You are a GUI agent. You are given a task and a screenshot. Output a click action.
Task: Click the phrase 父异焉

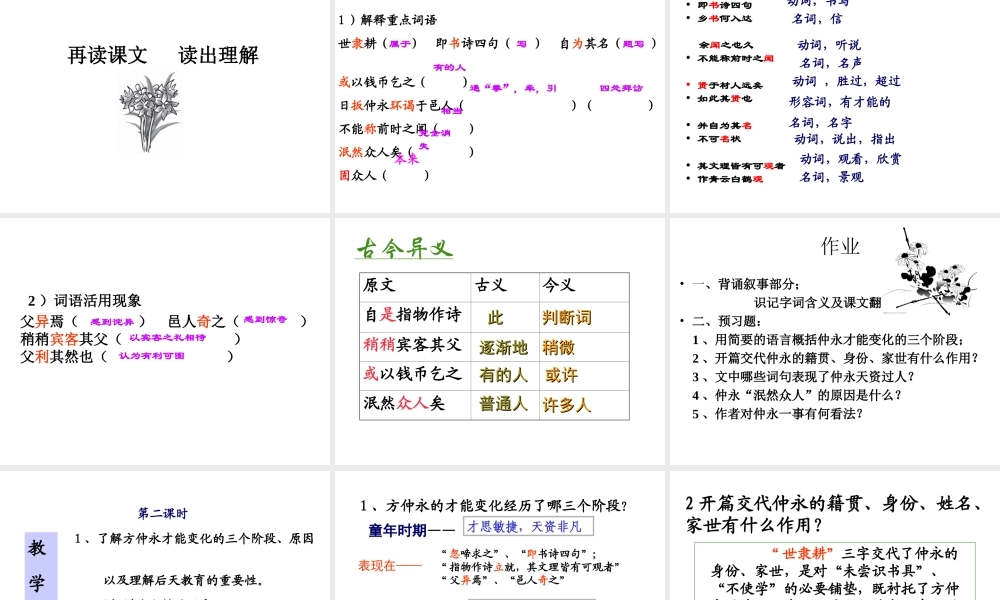click(42, 321)
